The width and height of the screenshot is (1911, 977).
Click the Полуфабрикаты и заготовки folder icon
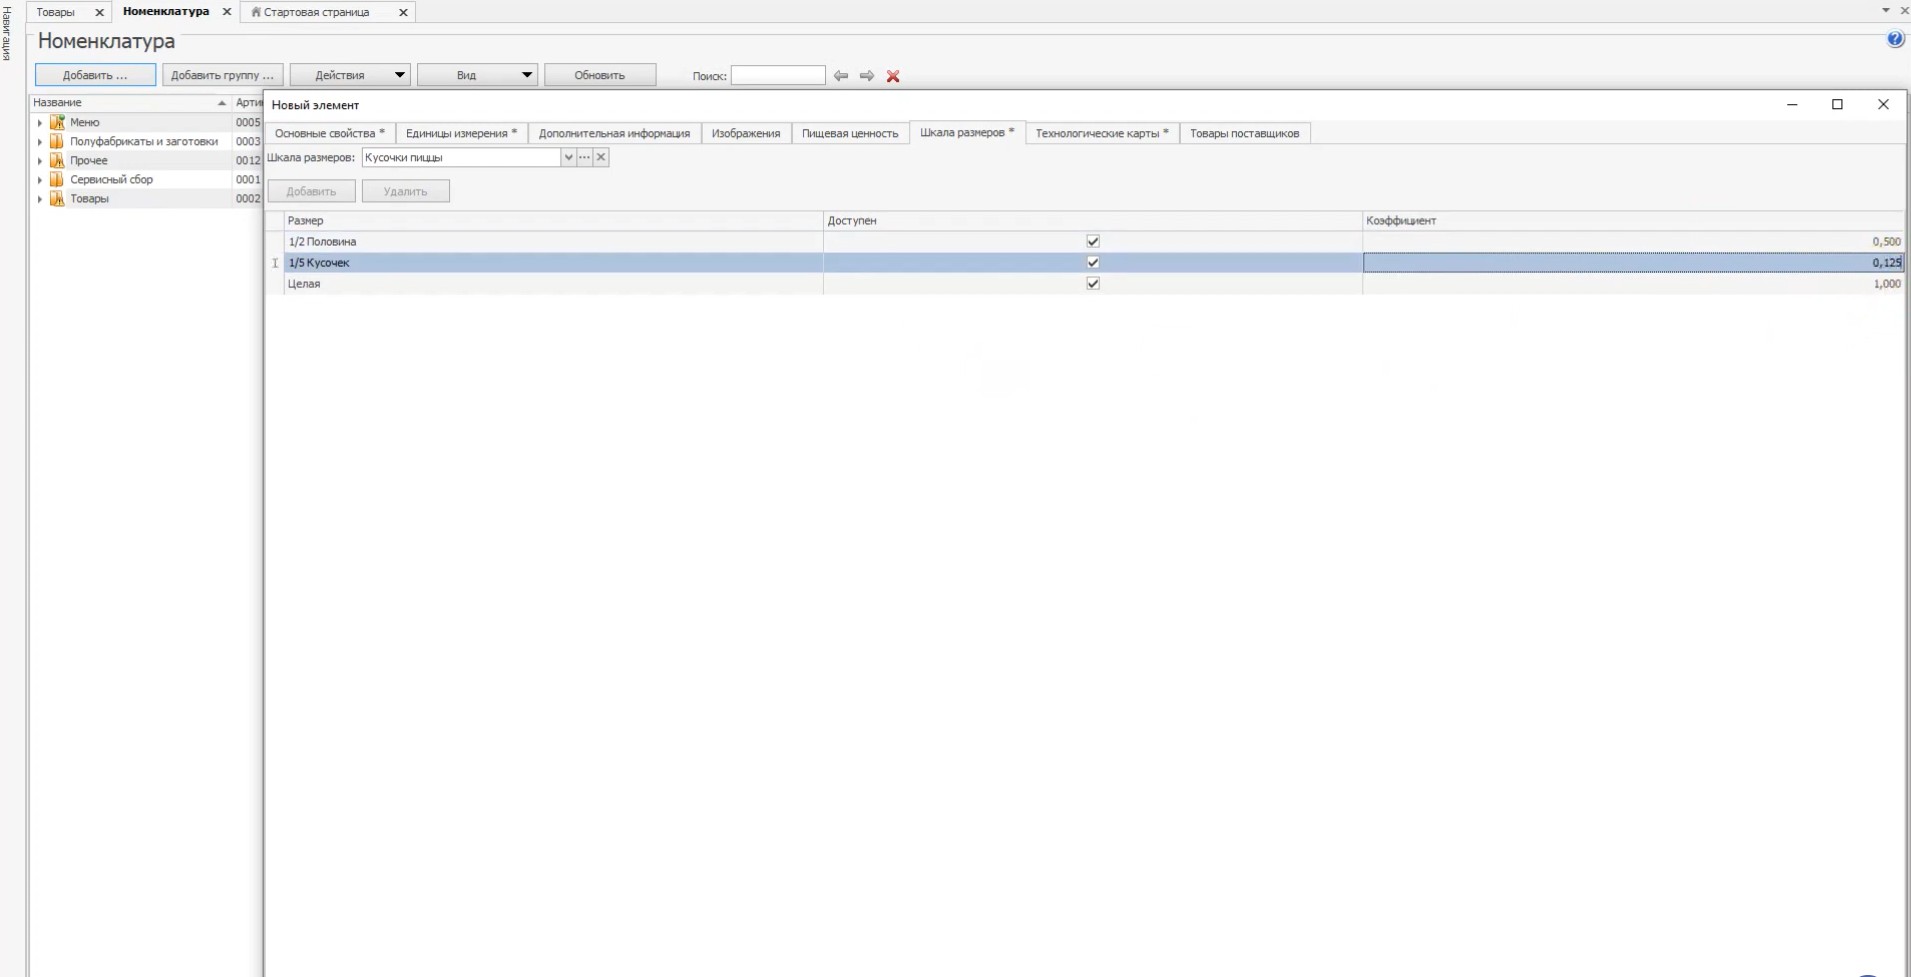57,141
